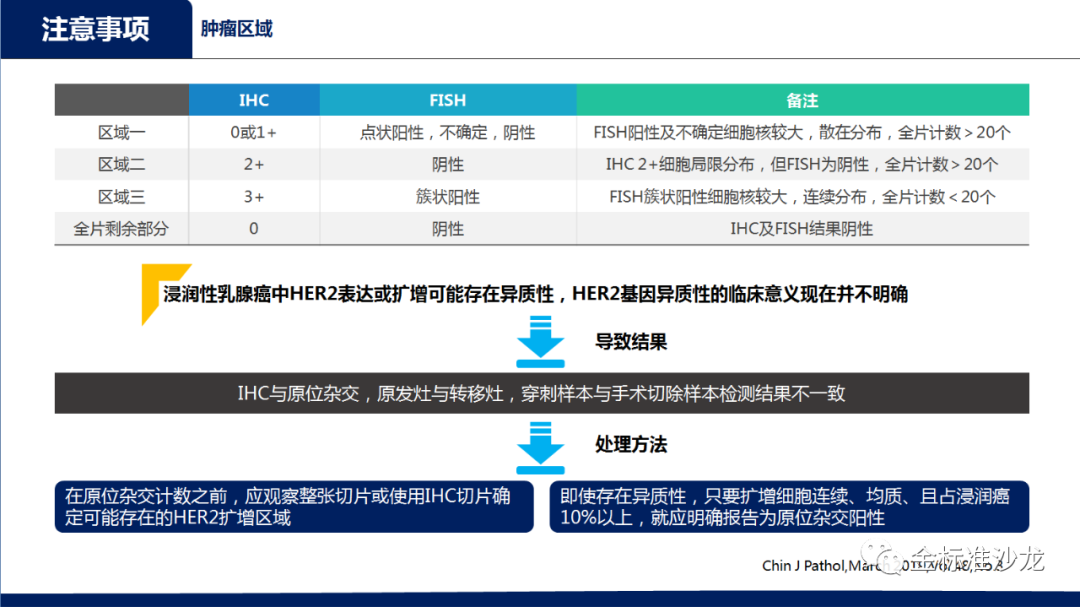Click the 簇状阳性 cell
This screenshot has width=1080, height=607.
pos(448,197)
